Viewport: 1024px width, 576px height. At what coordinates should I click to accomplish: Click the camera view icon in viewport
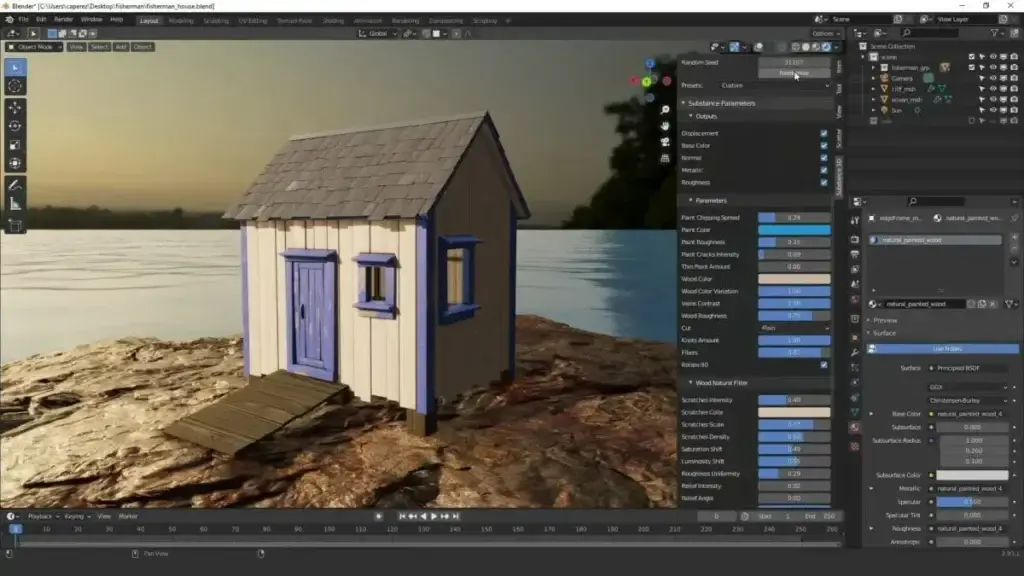665,141
